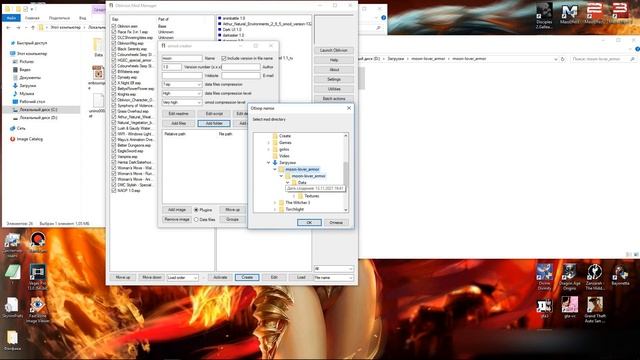Click the Remove image button
This screenshot has width=640, height=360.
pos(177,219)
